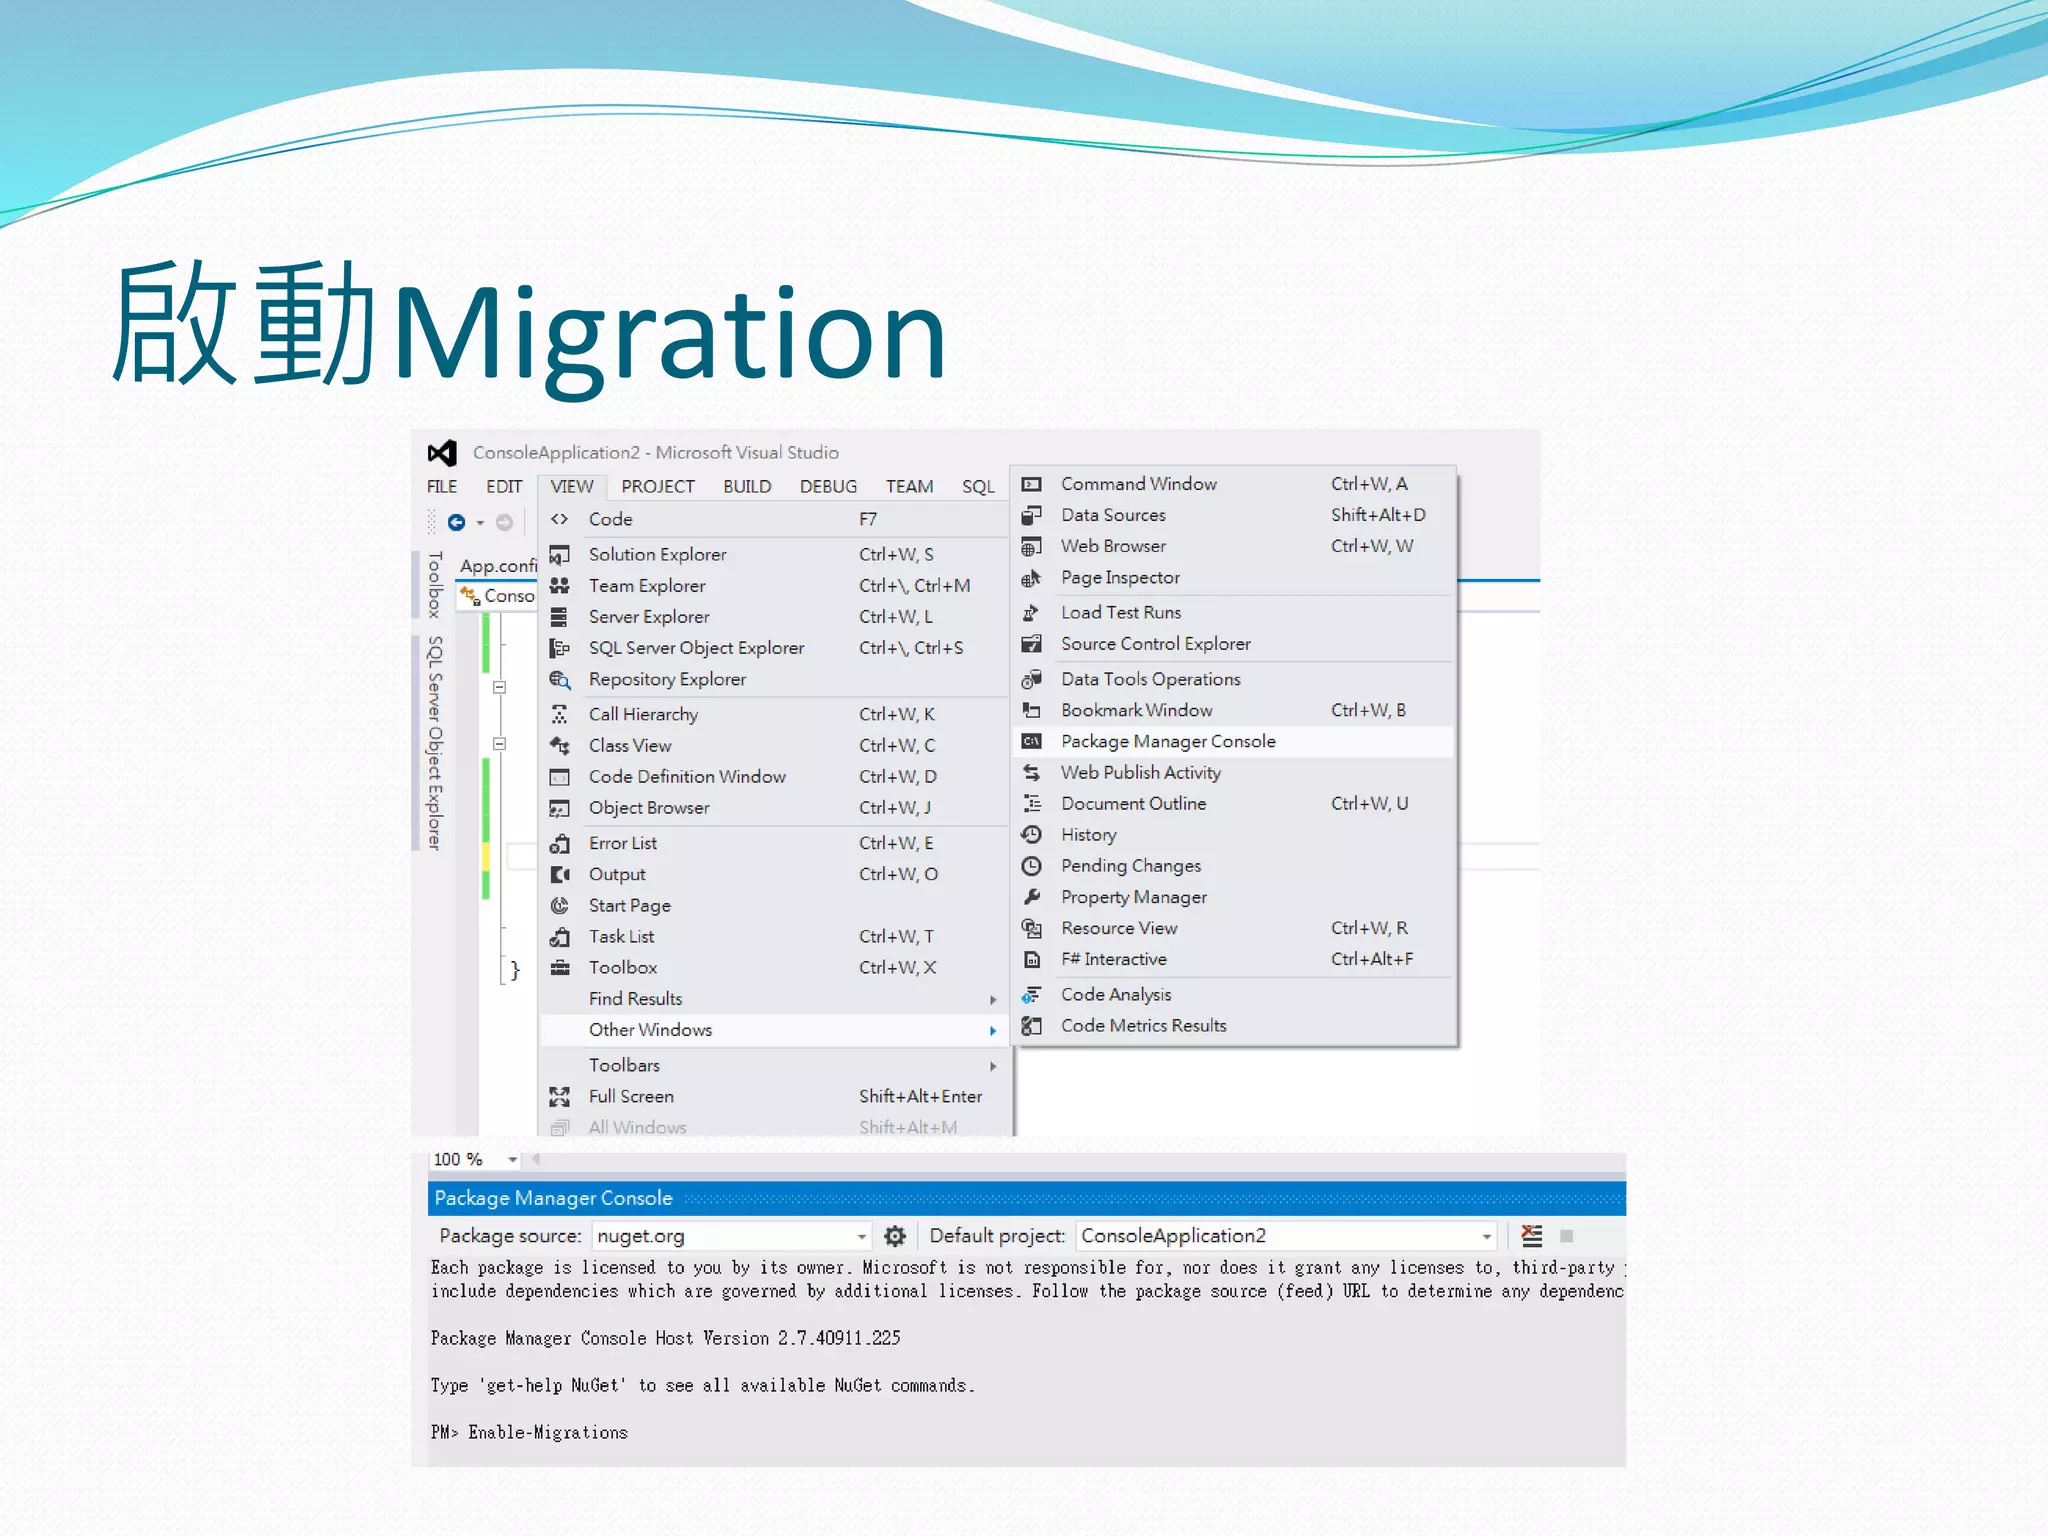Select Pending Changes entry

click(1233, 866)
